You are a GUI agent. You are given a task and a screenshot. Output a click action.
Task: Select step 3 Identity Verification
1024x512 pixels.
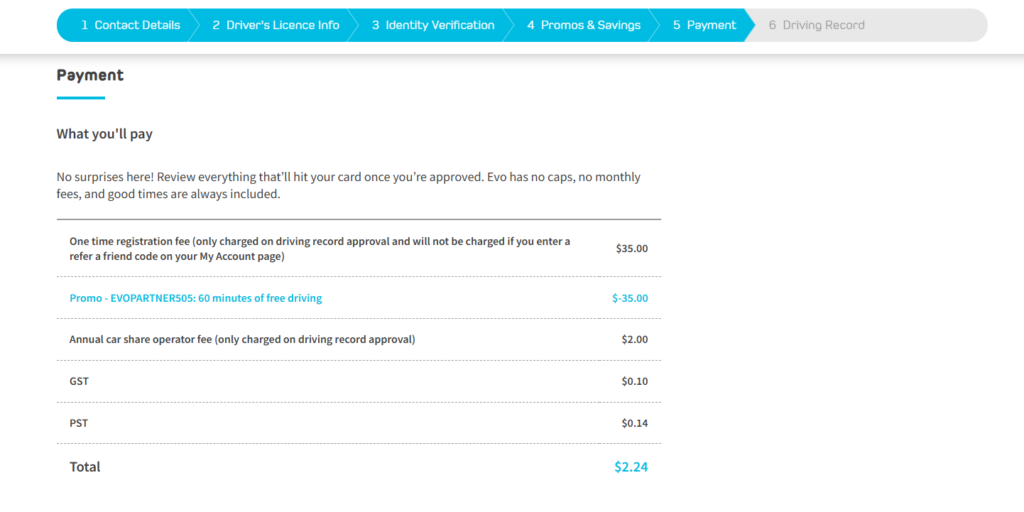(433, 25)
